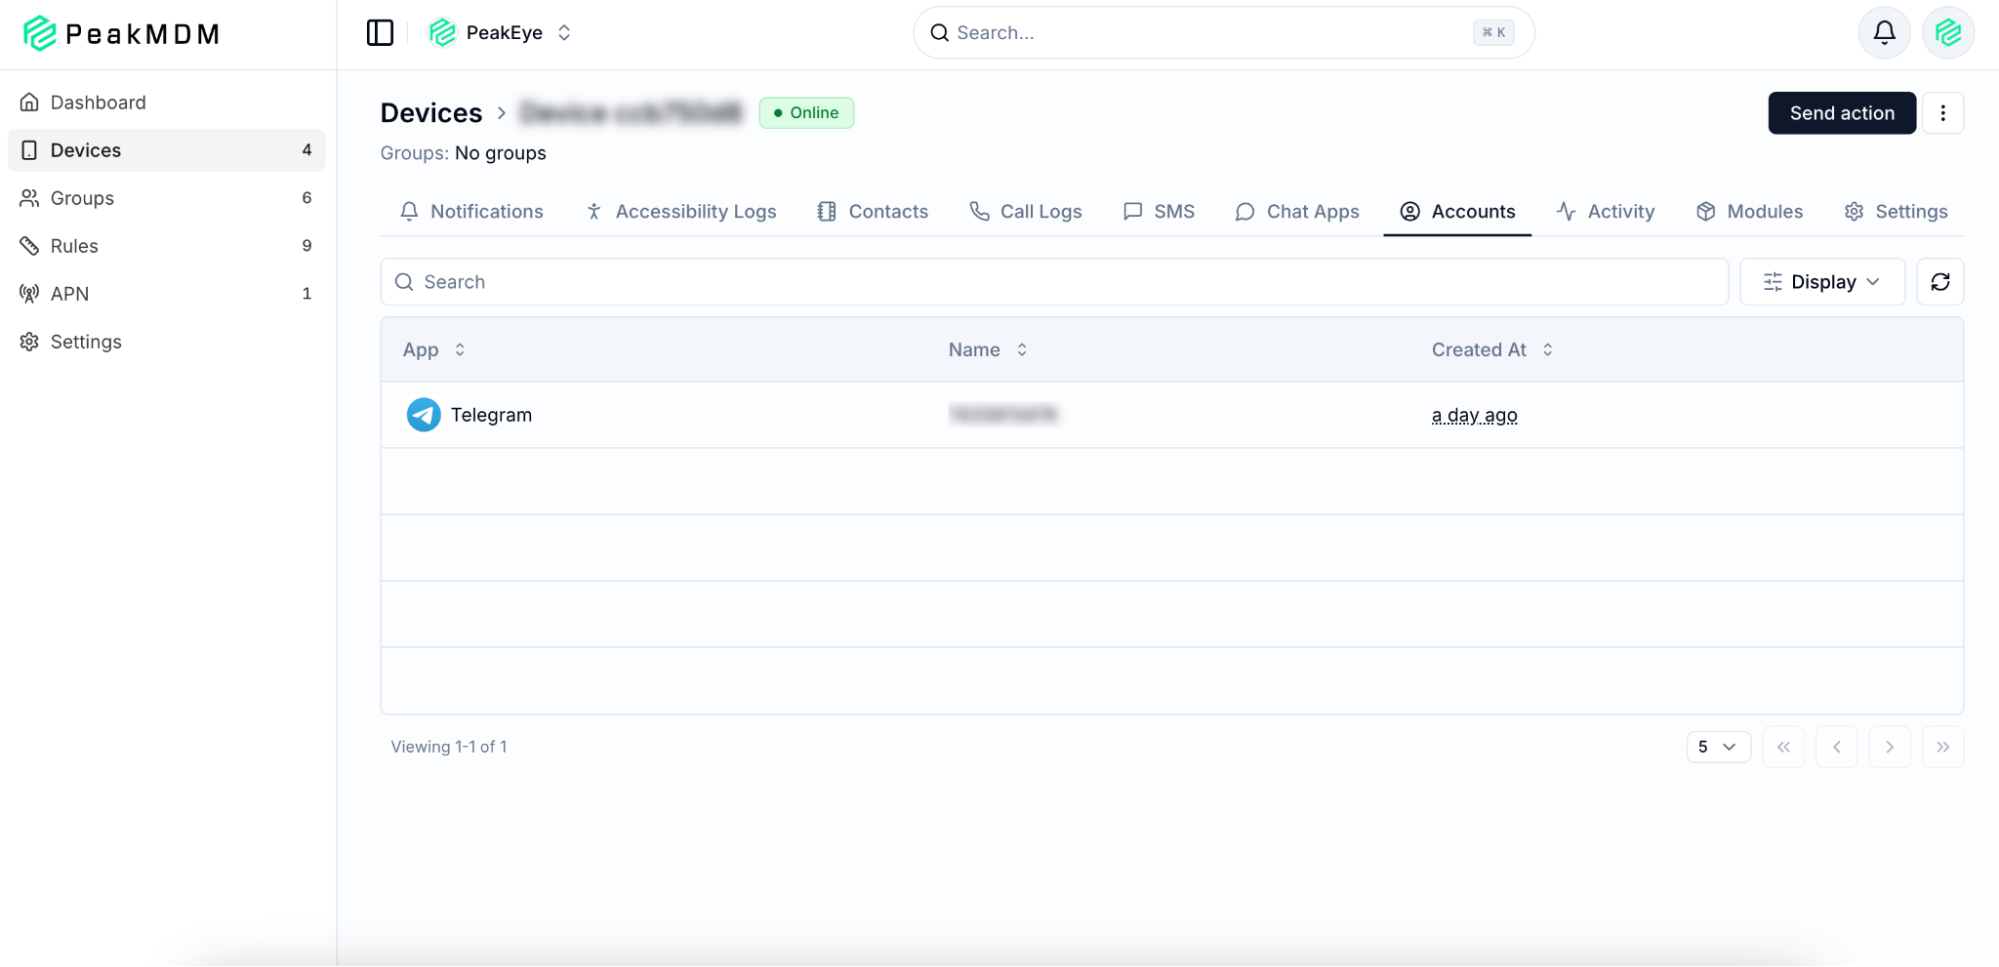The width and height of the screenshot is (1999, 967).
Task: Open Rules in the sidebar
Action: coord(75,246)
